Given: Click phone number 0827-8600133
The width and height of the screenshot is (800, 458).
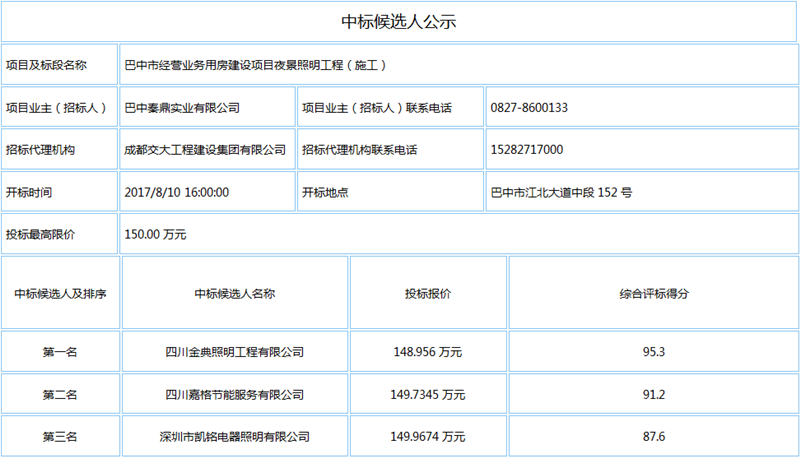Looking at the screenshot, I should (x=529, y=108).
